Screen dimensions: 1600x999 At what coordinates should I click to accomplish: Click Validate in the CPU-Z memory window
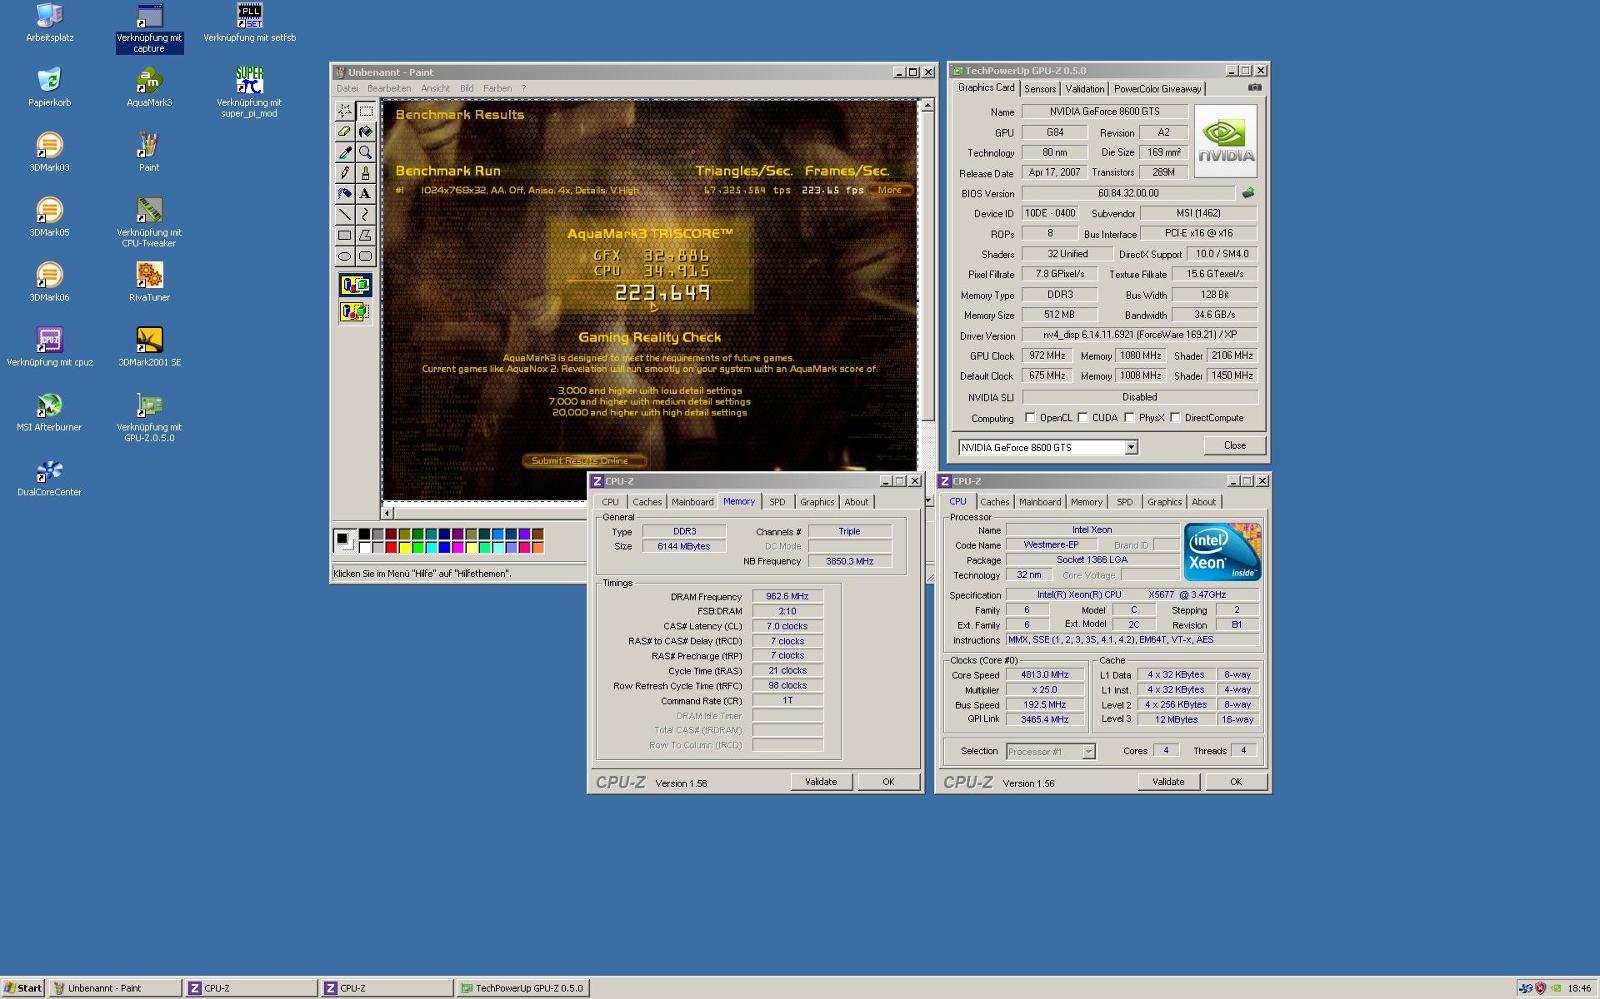click(x=821, y=782)
